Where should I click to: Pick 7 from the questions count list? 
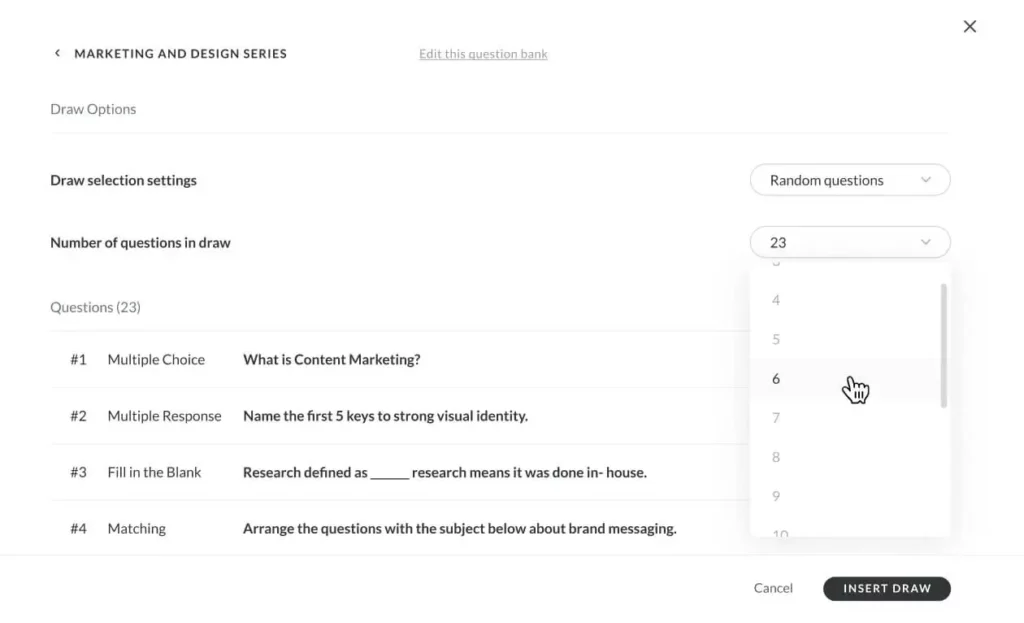(776, 418)
